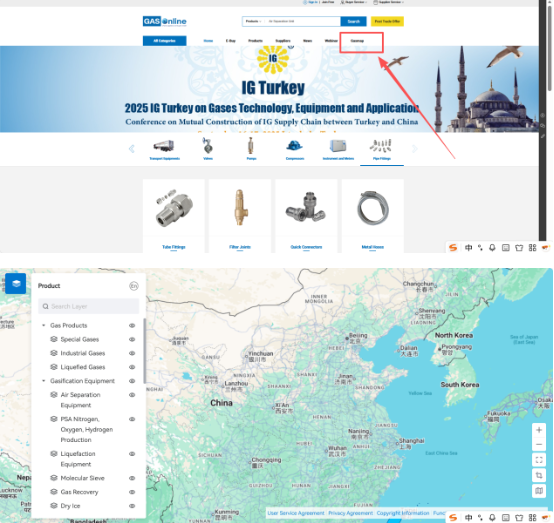Zoom in the map with plus
The height and width of the screenshot is (523, 554).
coord(539,430)
